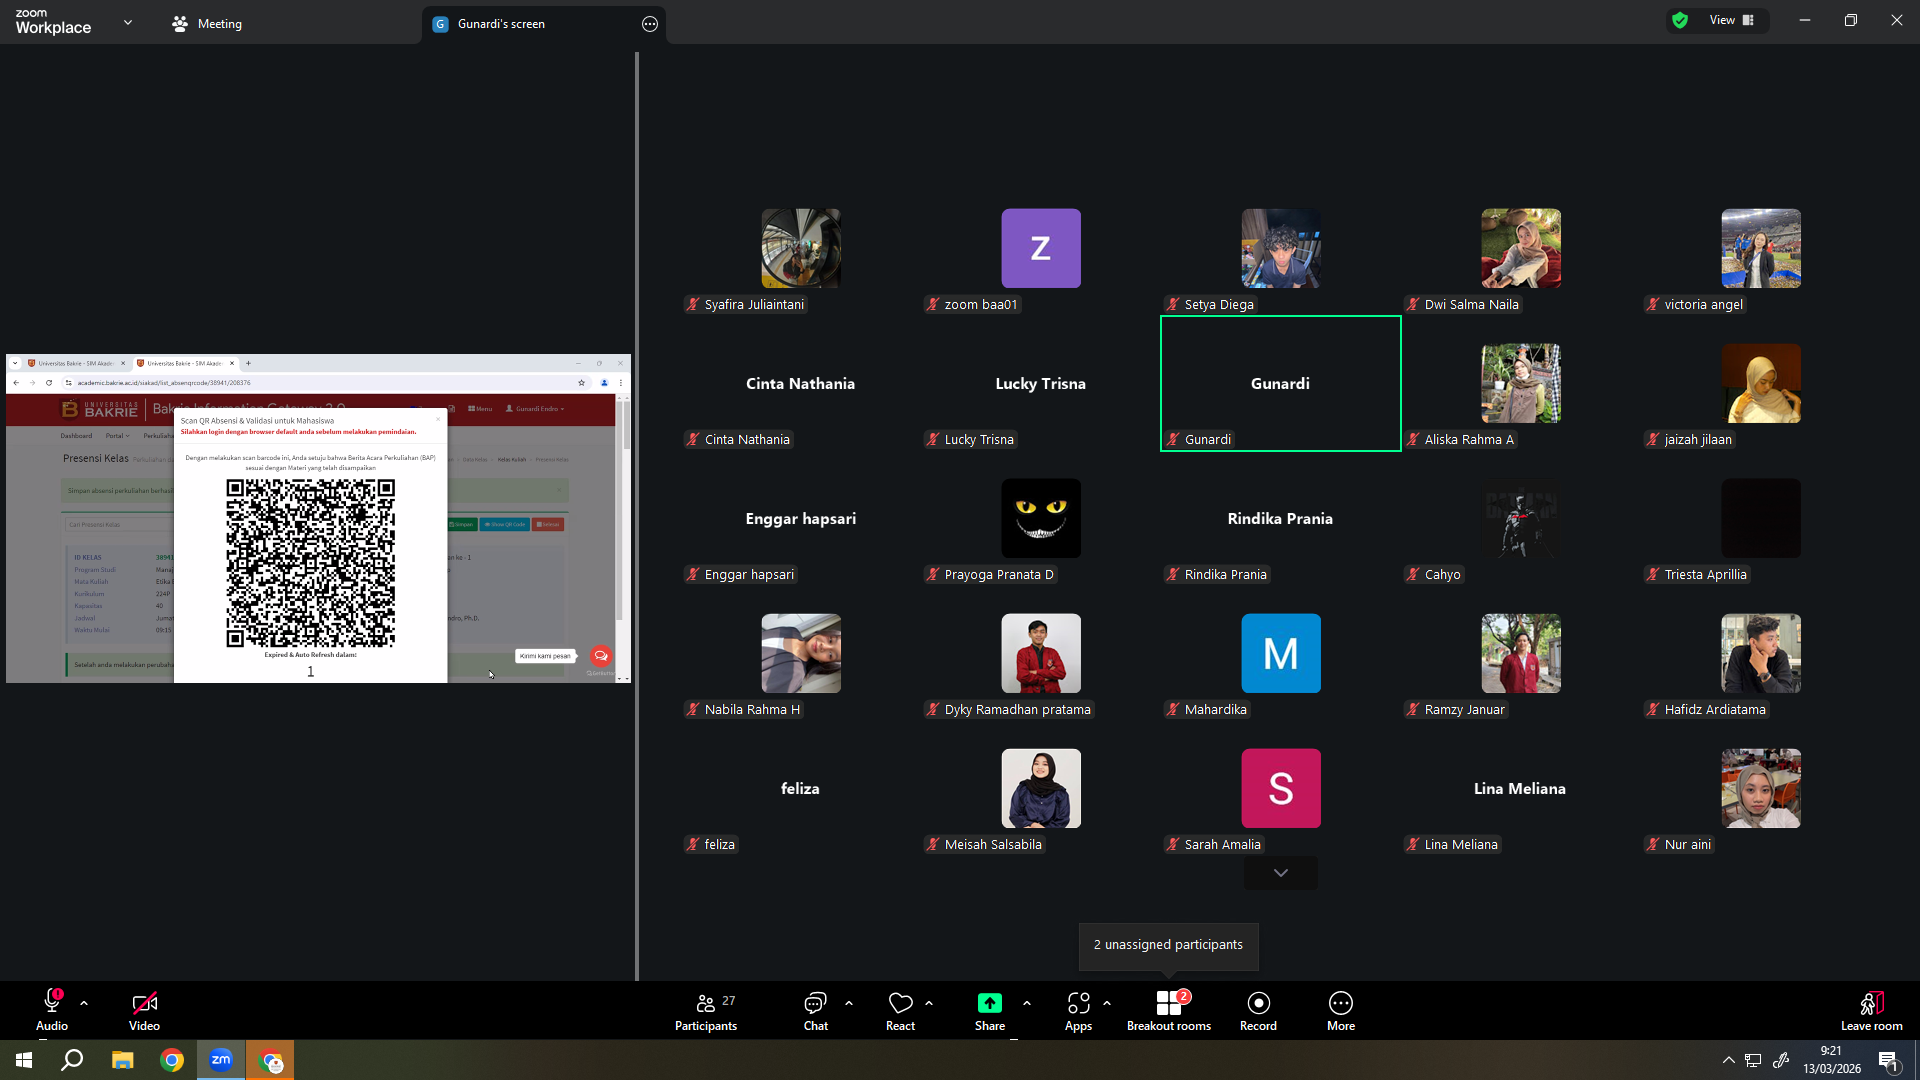The height and width of the screenshot is (1080, 1920).
Task: Click the Zoom taskbar icon
Action: point(221,1060)
